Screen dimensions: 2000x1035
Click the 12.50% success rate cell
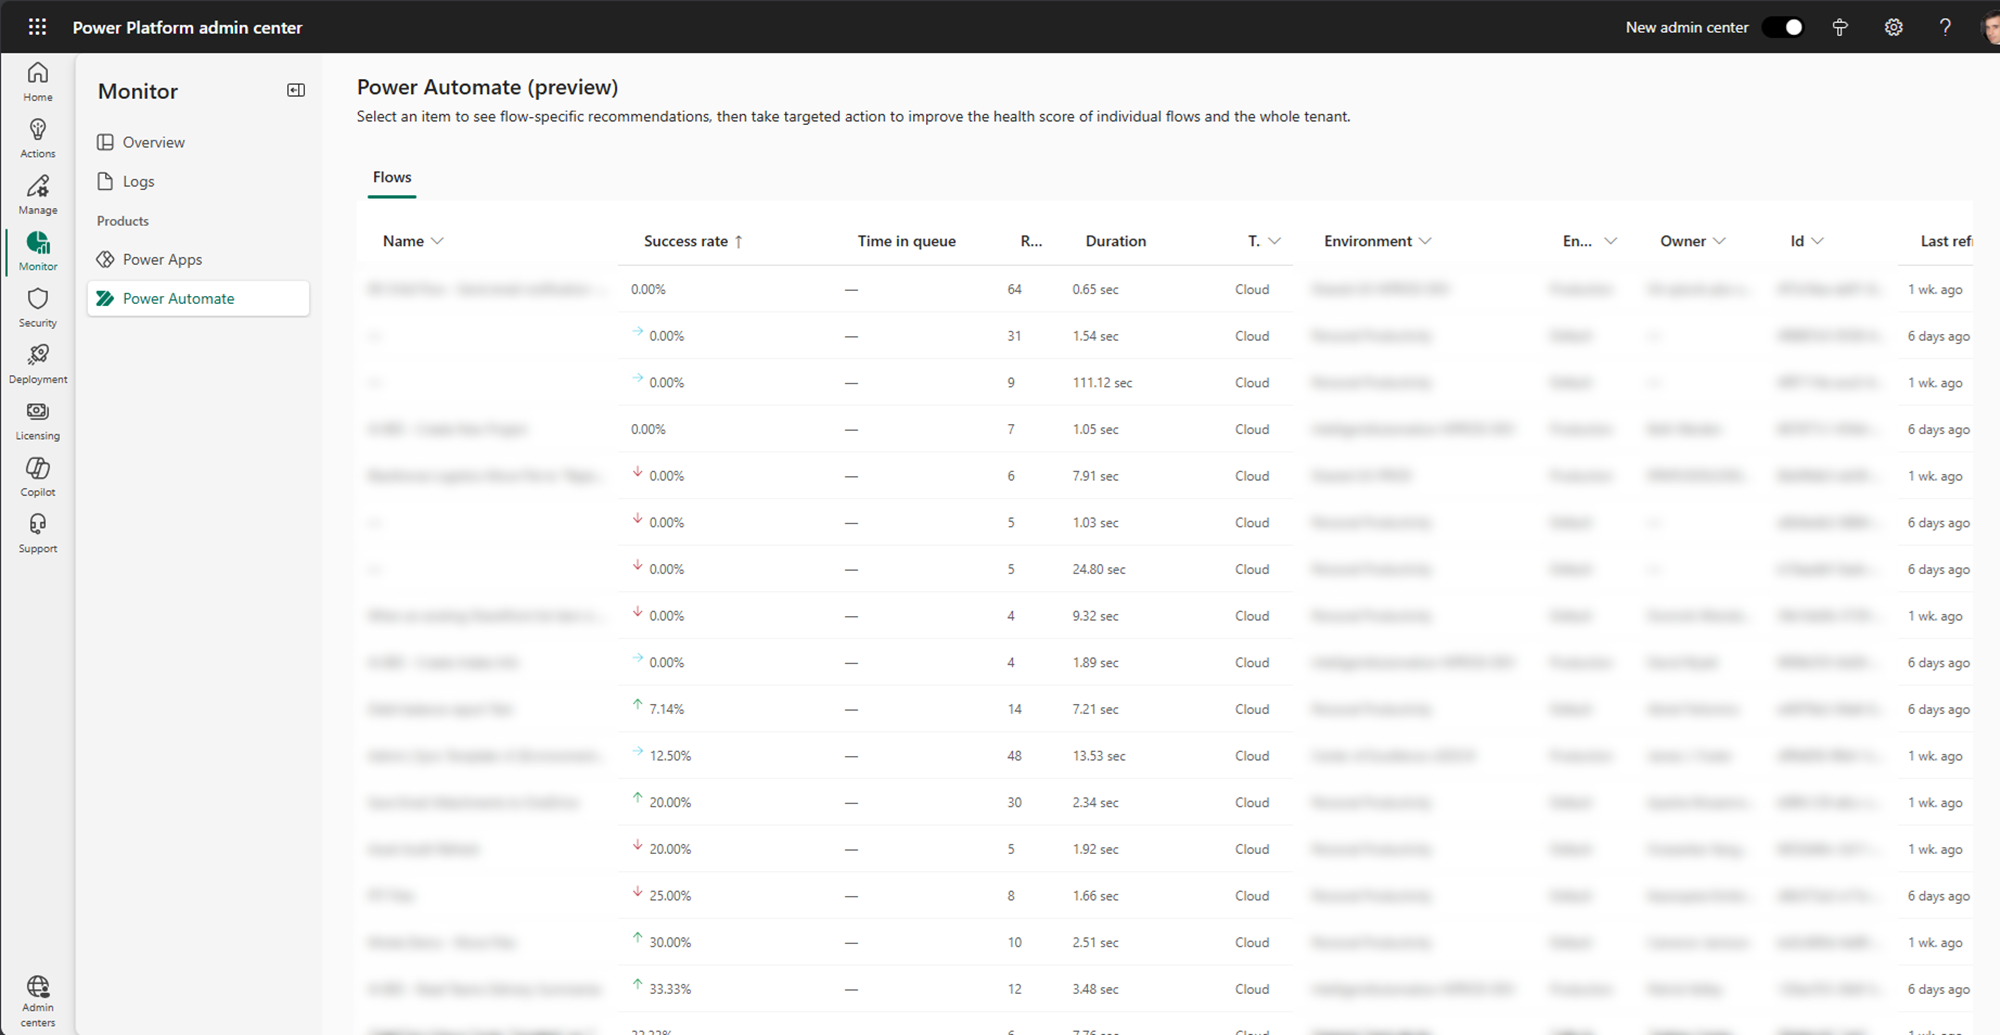[670, 756]
